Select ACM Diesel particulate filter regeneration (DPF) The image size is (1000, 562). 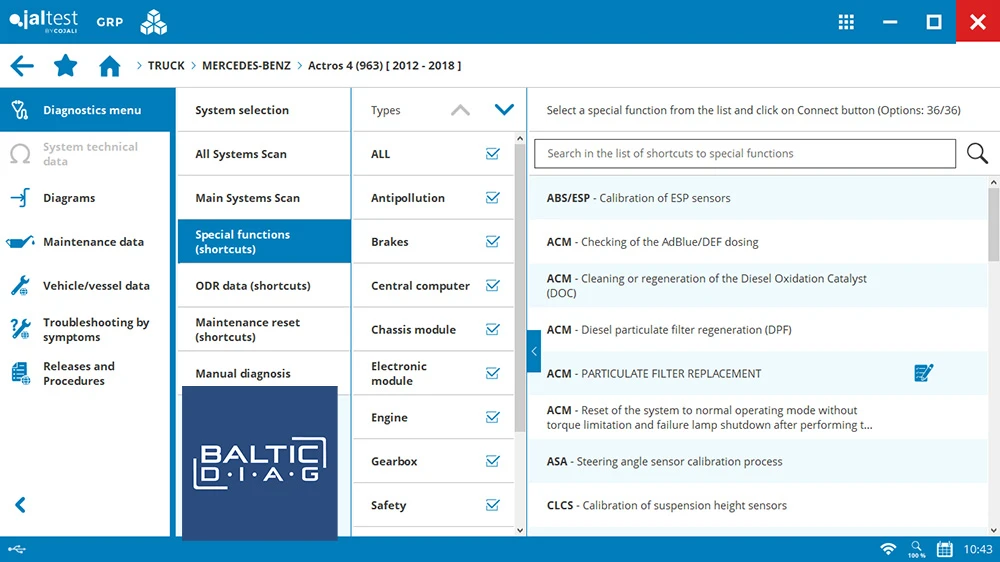coord(758,329)
